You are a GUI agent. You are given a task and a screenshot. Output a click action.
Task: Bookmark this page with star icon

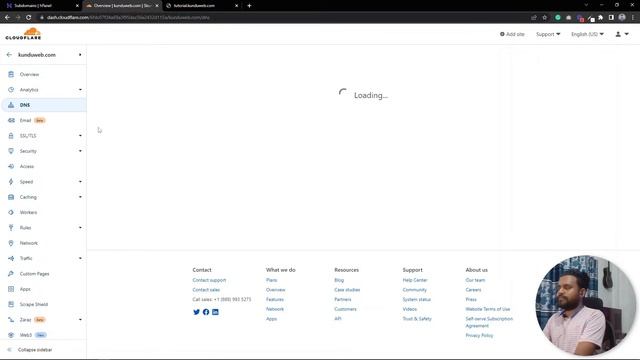coord(544,18)
